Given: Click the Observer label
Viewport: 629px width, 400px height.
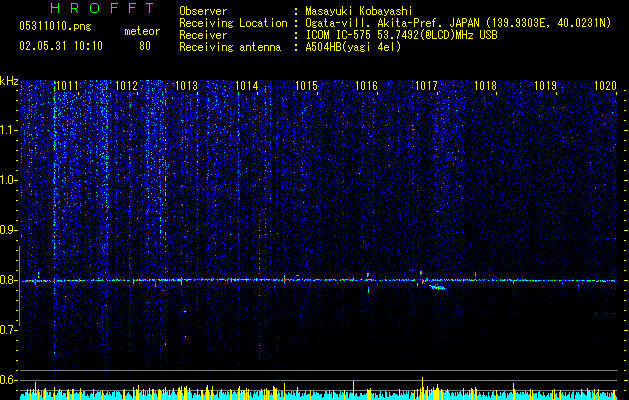Looking at the screenshot, I should (x=203, y=11).
